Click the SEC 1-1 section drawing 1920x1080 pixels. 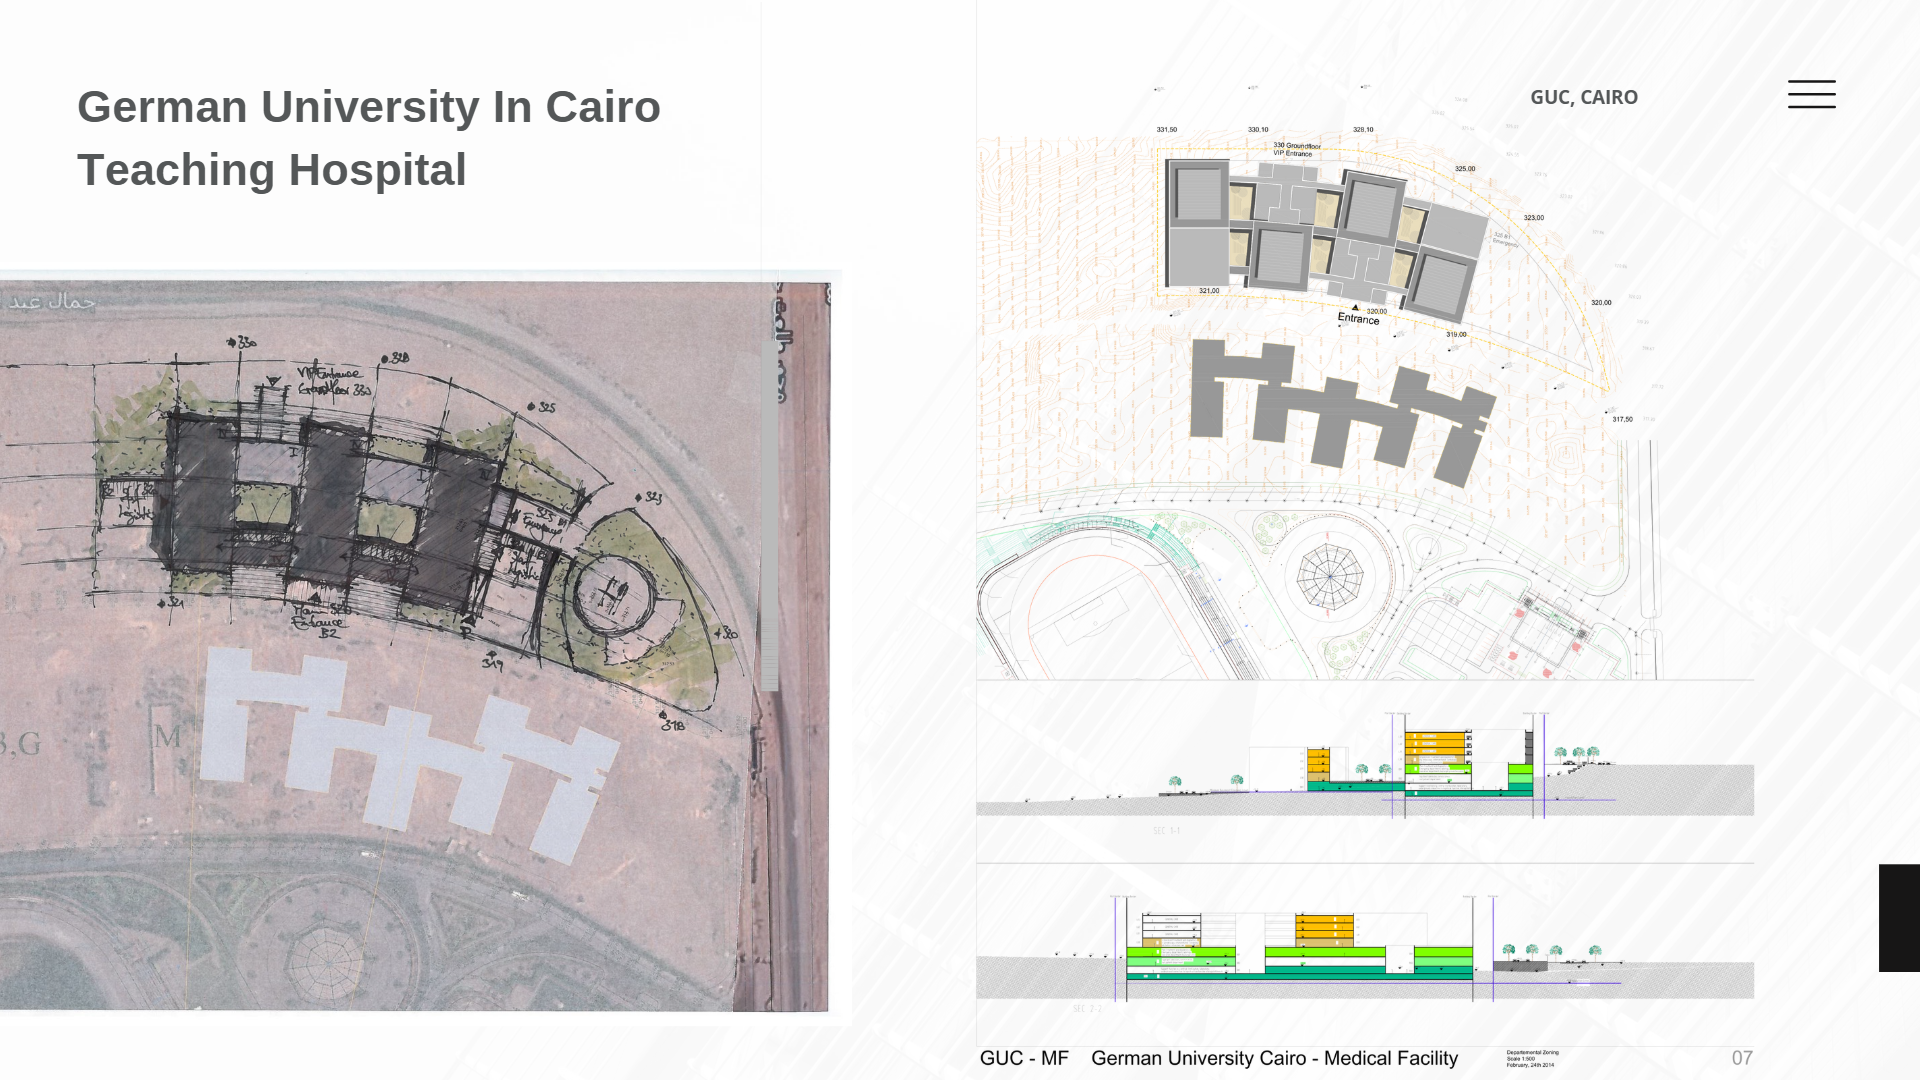(x=1365, y=772)
